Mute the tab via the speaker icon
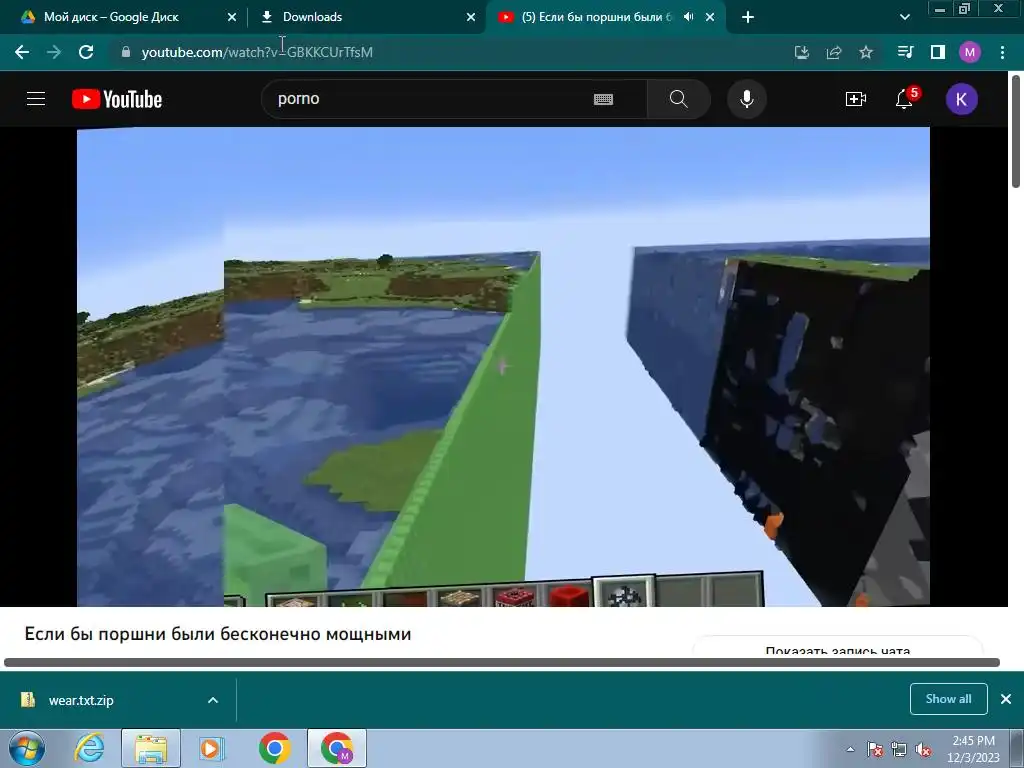Screen dimensions: 1024x768 [688, 17]
